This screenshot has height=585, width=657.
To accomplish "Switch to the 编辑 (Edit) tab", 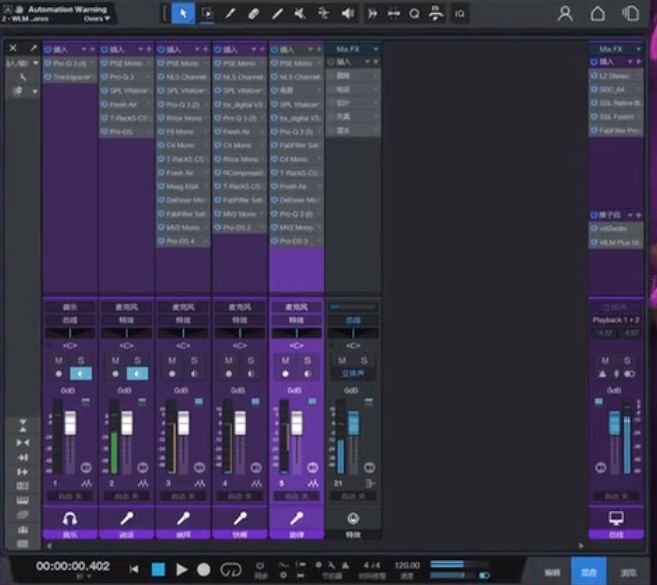I will tap(552, 571).
